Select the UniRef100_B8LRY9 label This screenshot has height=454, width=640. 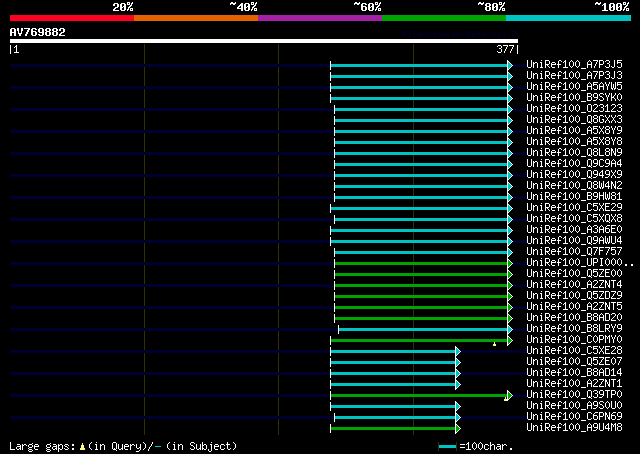(574, 329)
